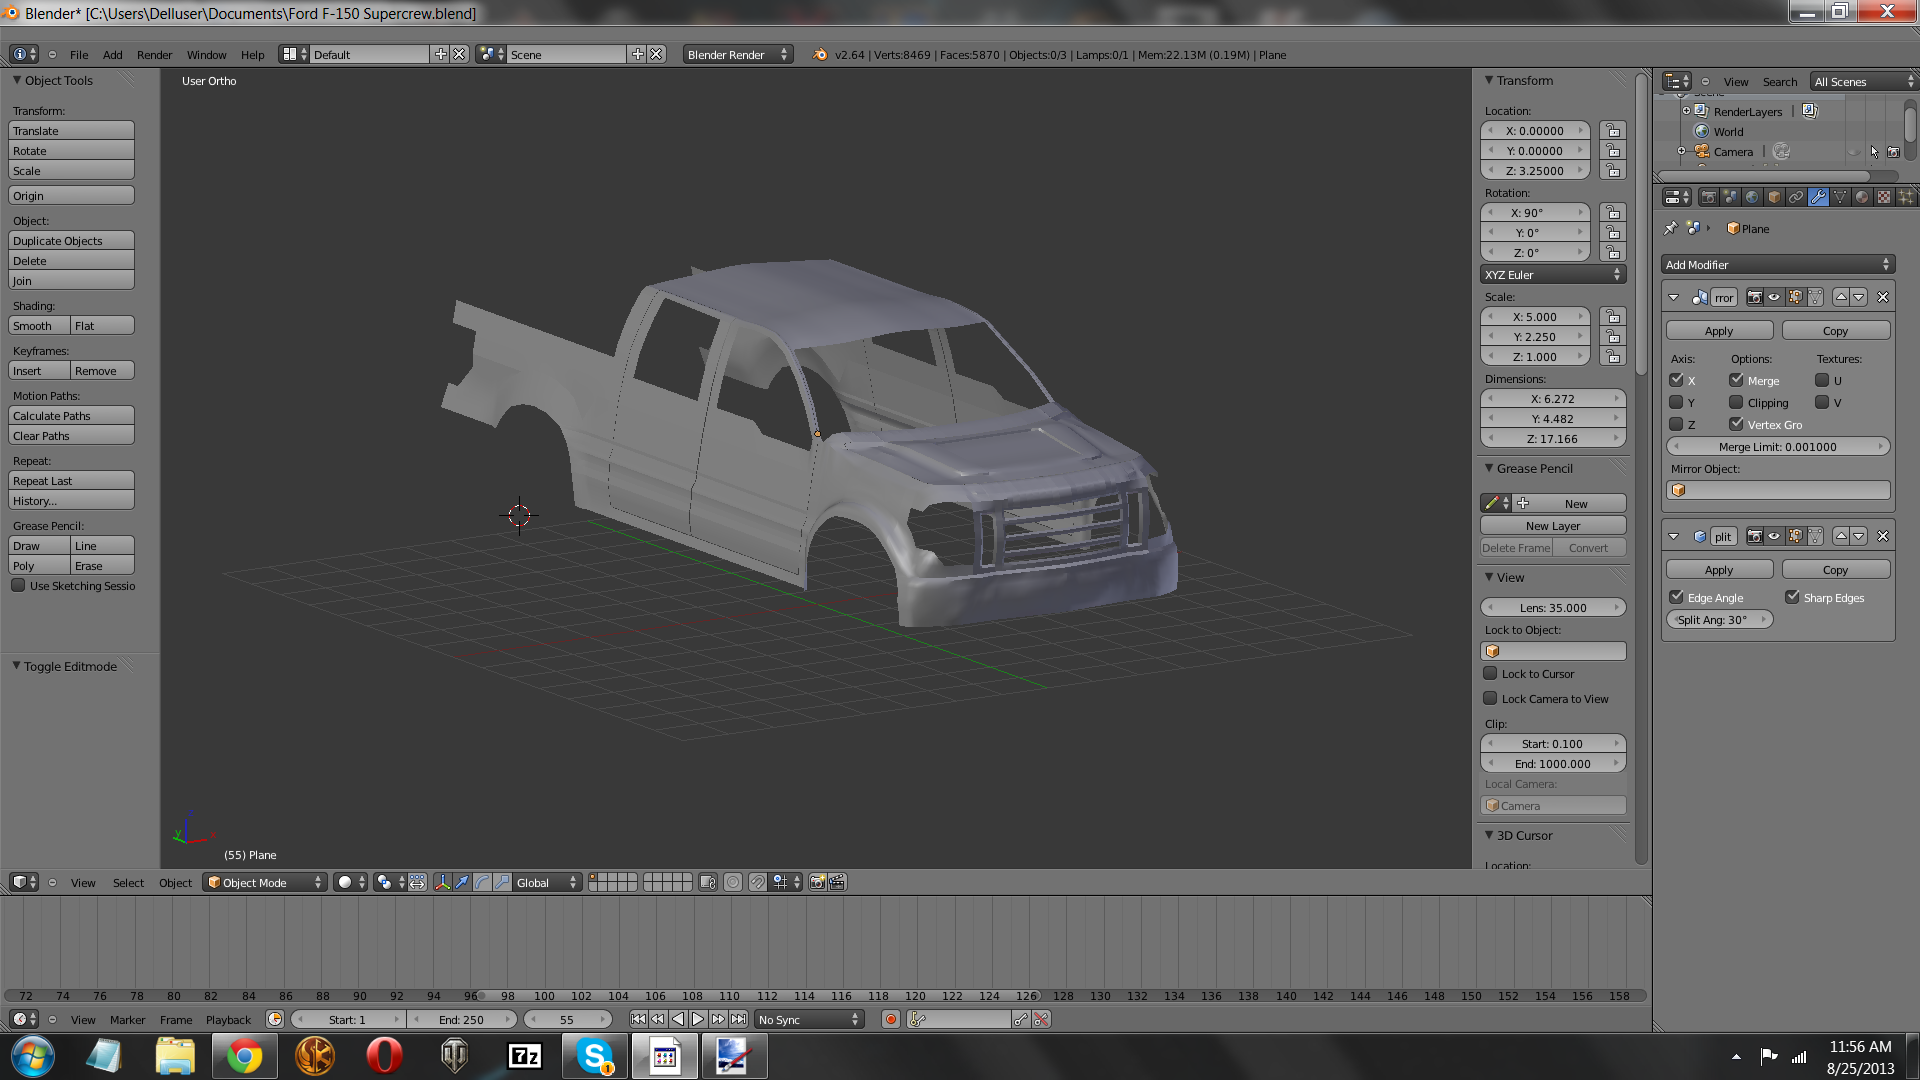Screen dimensions: 1920x1080
Task: Open the Object properties tab
Action: click(x=1774, y=197)
